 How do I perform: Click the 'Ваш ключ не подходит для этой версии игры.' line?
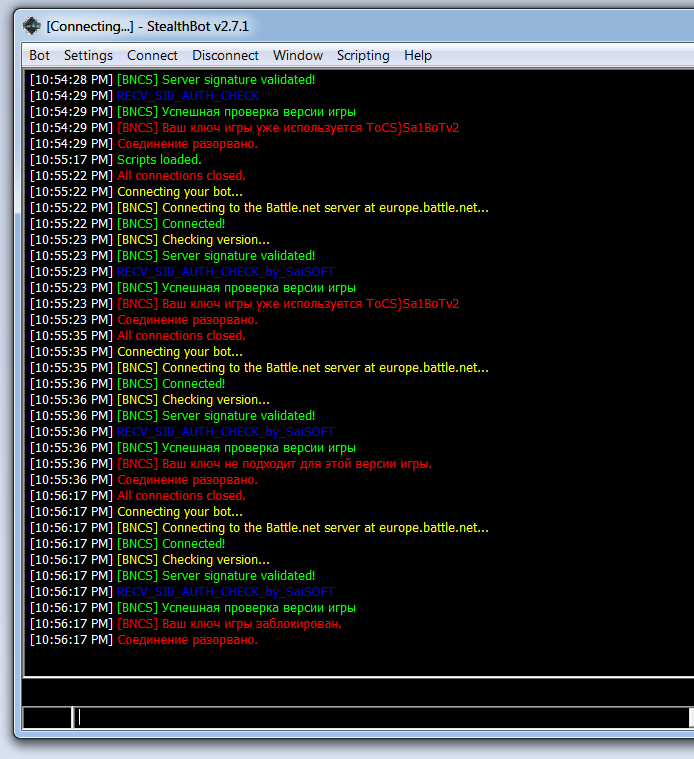[x=231, y=464]
